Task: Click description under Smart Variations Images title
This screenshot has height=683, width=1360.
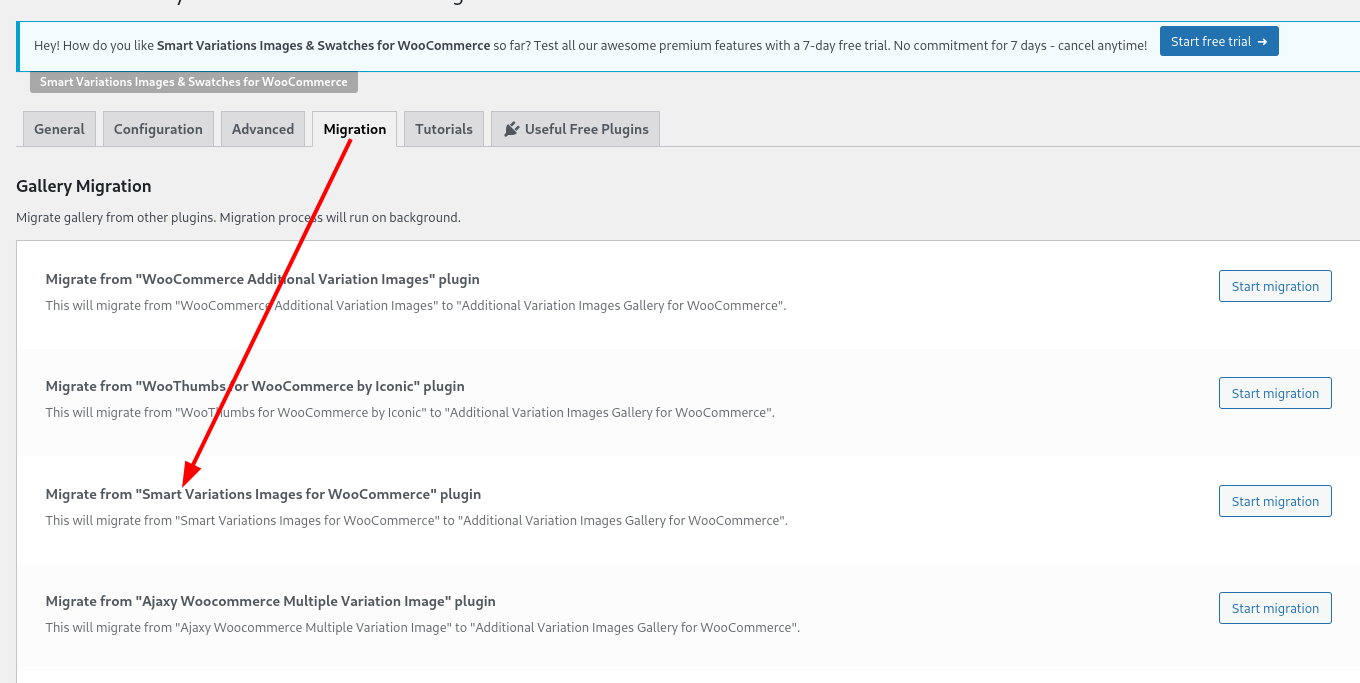Action: [417, 520]
